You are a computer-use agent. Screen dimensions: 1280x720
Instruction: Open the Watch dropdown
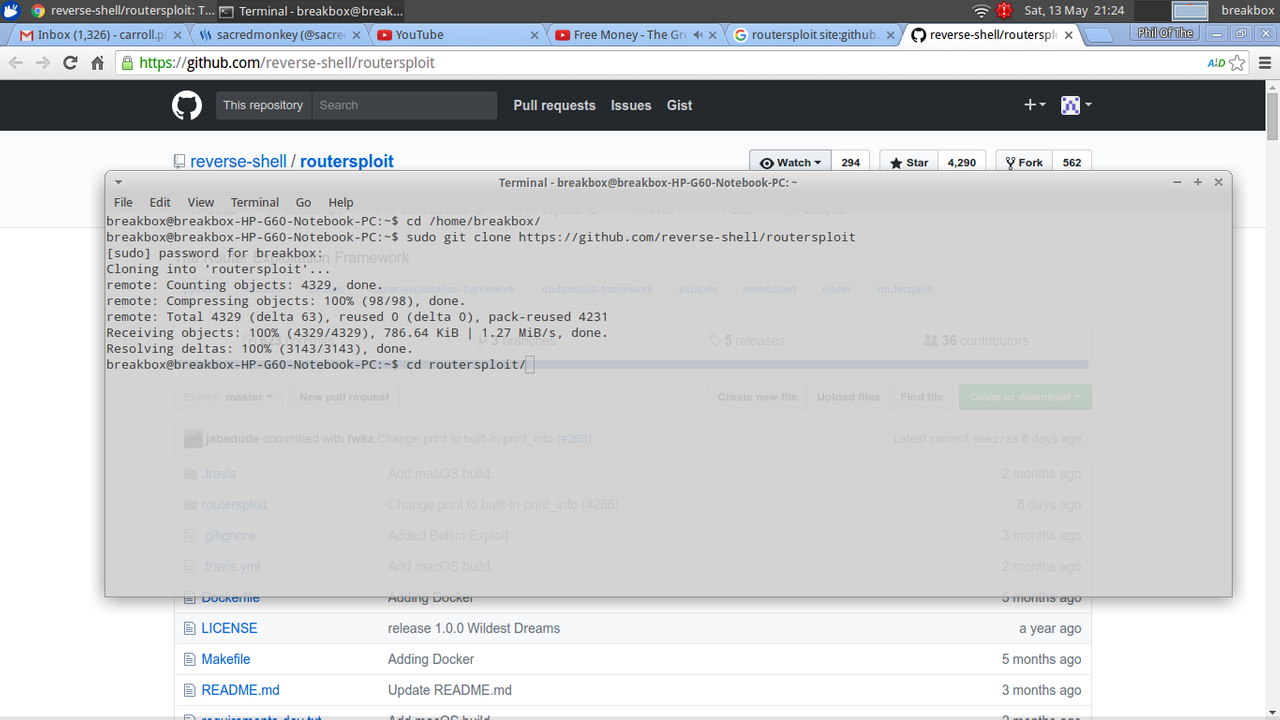click(x=790, y=161)
